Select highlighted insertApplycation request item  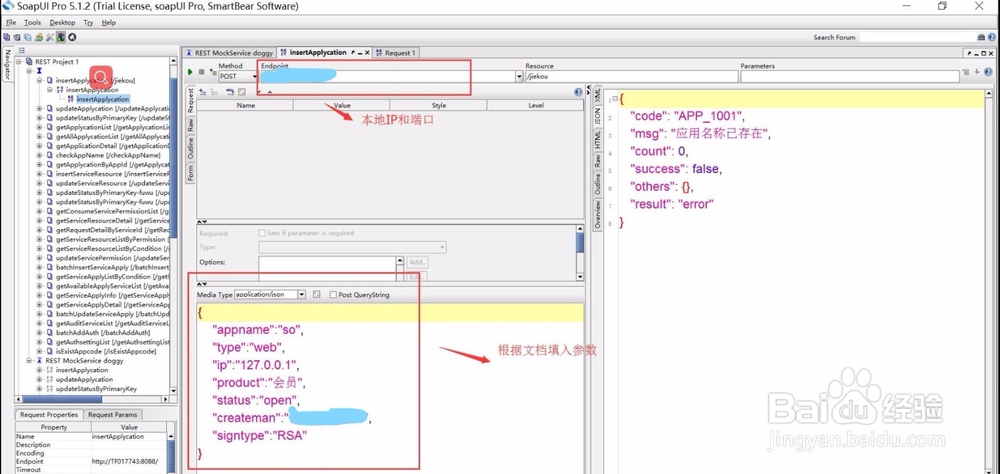[103, 99]
